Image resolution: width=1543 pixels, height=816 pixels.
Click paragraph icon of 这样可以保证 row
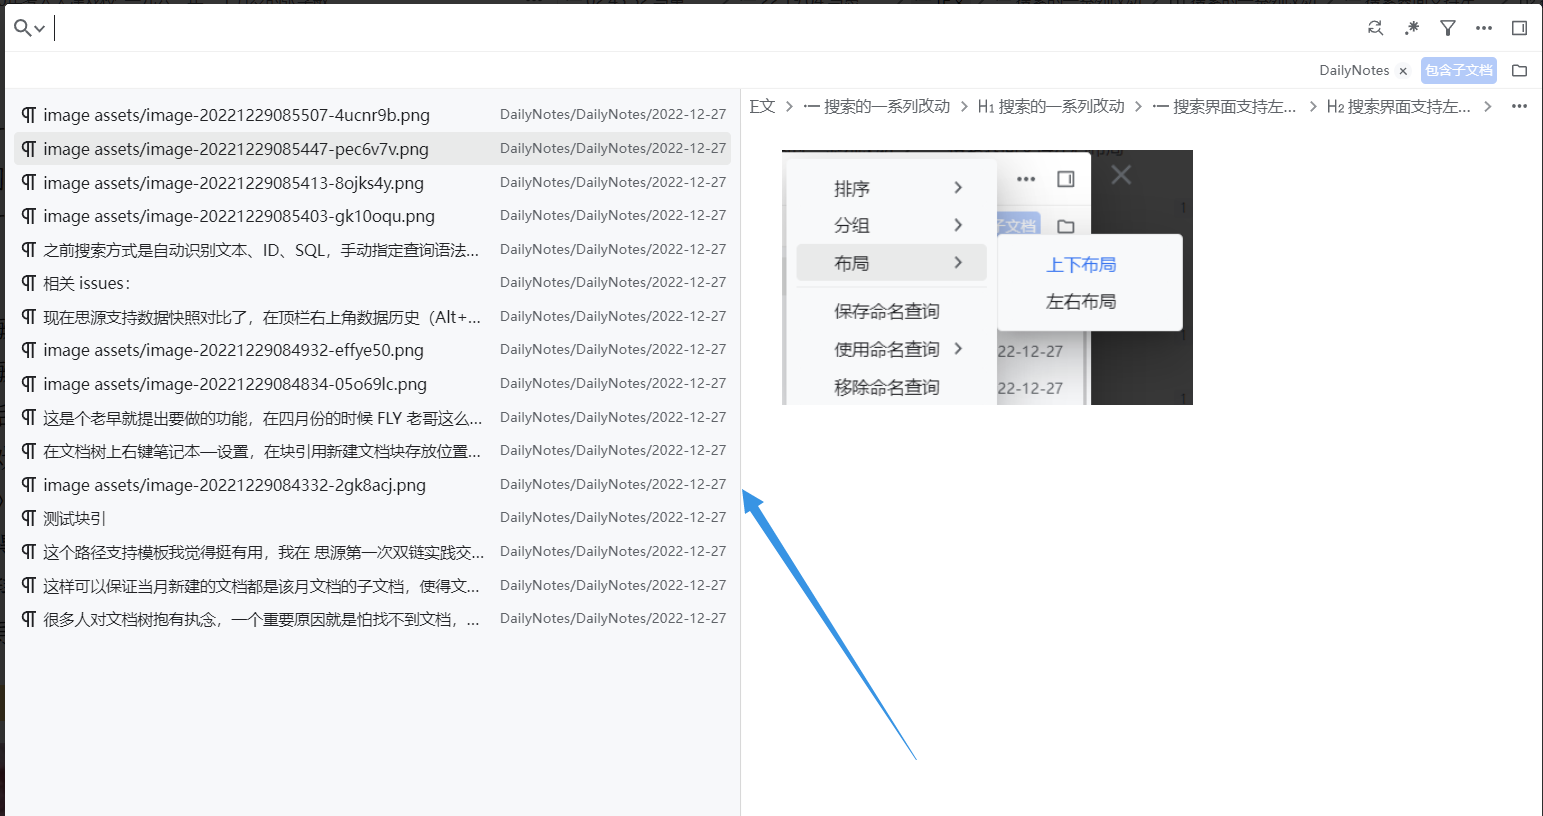click(29, 586)
